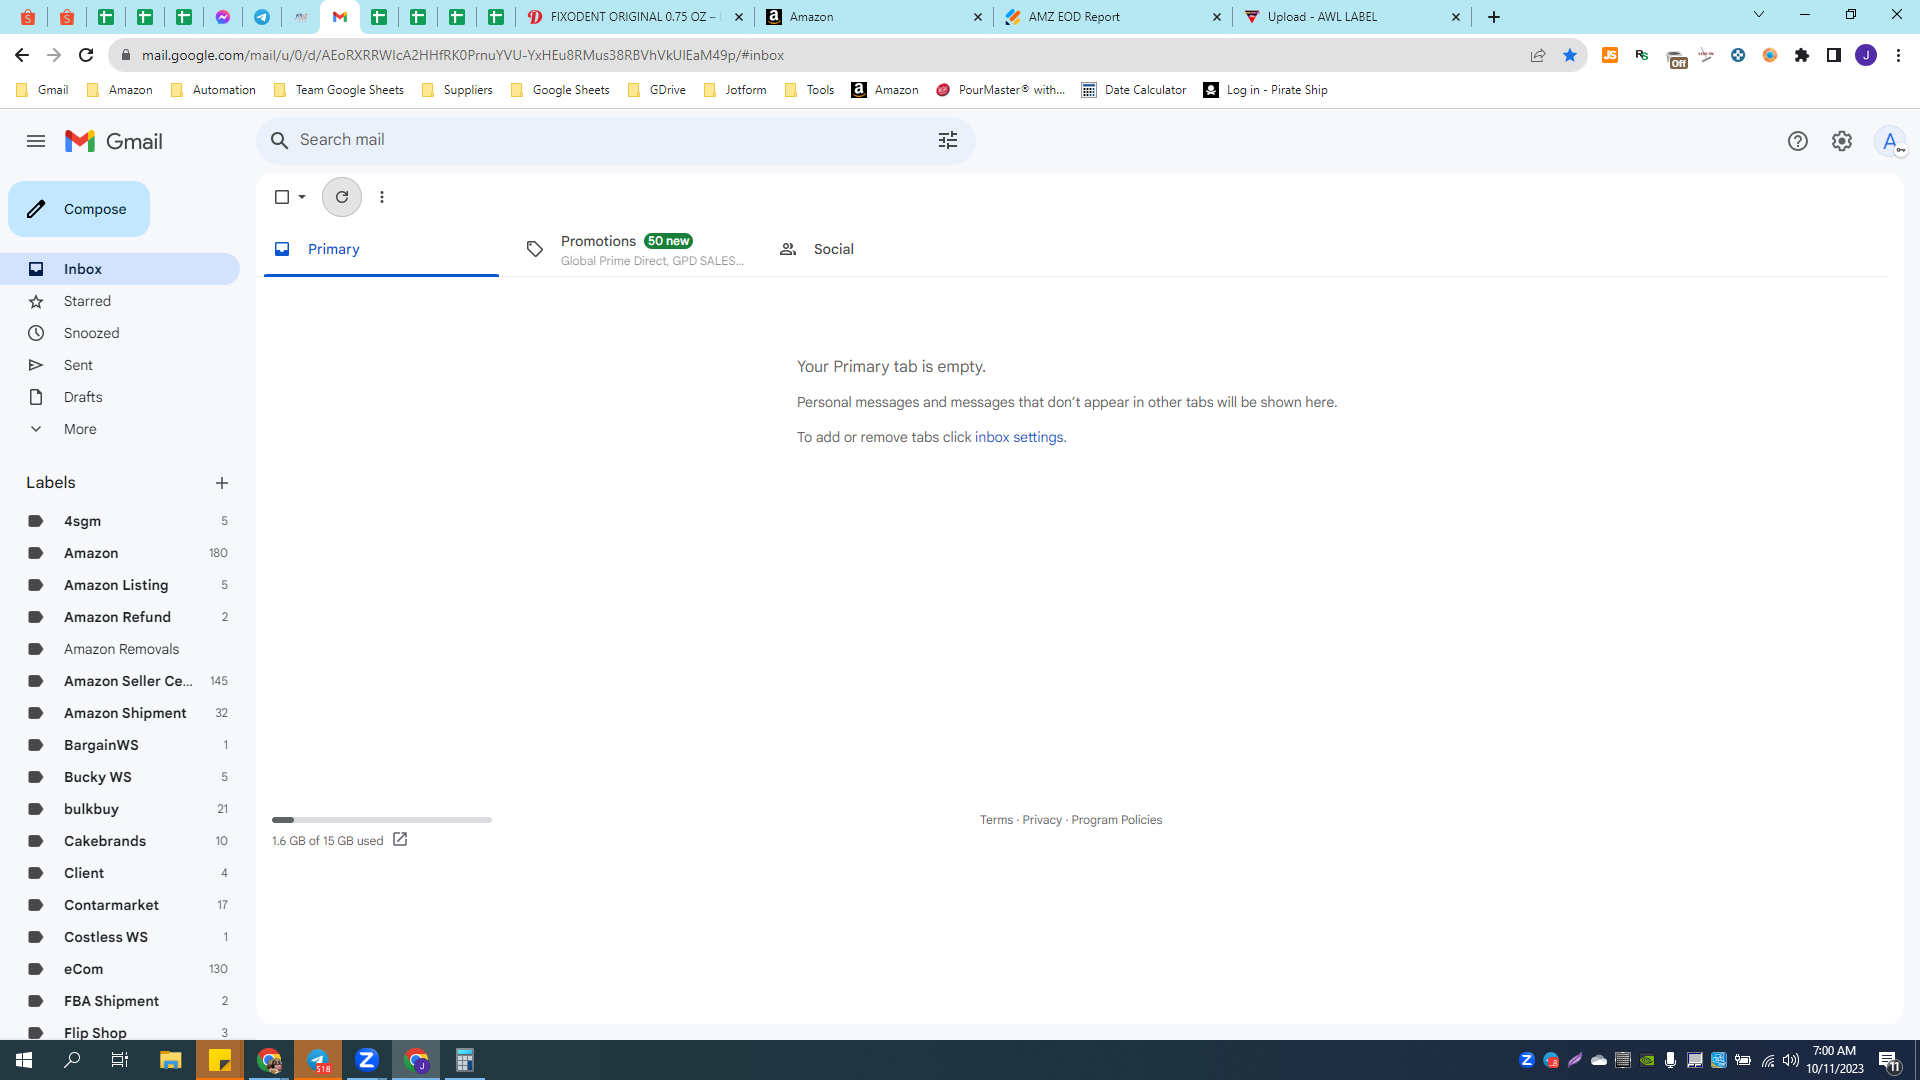Reload the page in Chrome
This screenshot has width=1920, height=1080.
pos(86,55)
